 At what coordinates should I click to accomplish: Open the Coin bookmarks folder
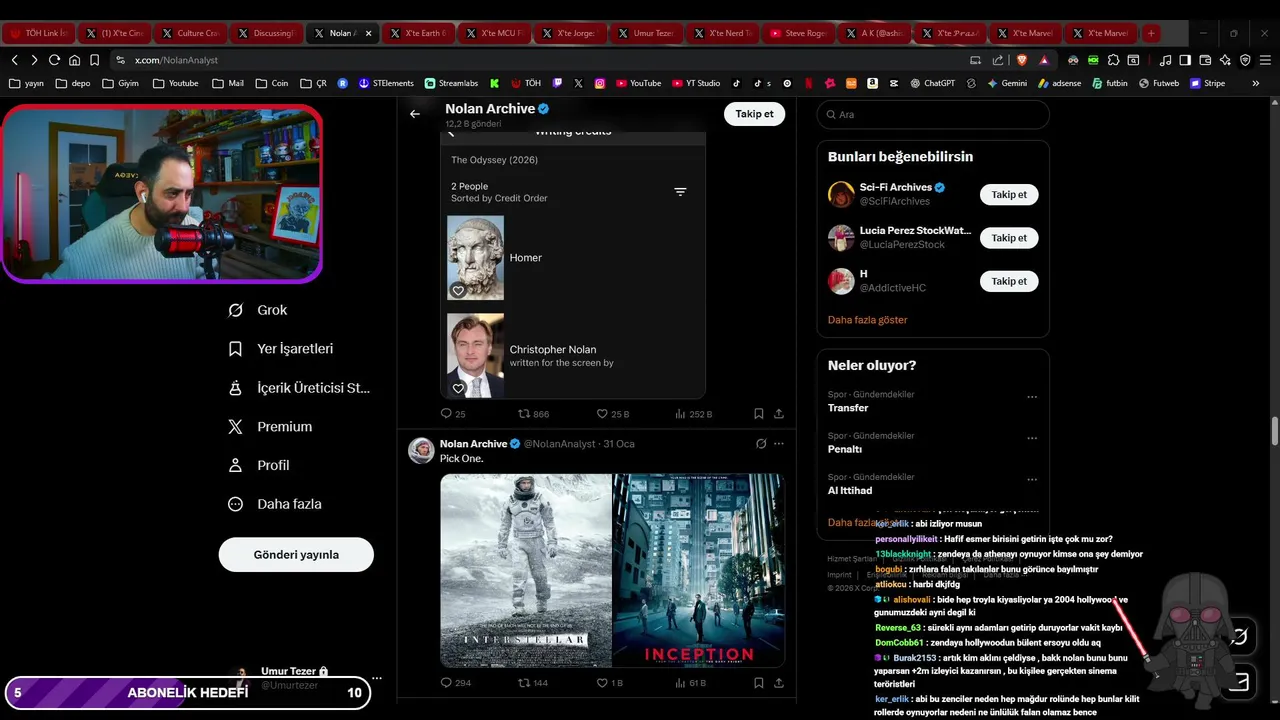click(x=272, y=83)
